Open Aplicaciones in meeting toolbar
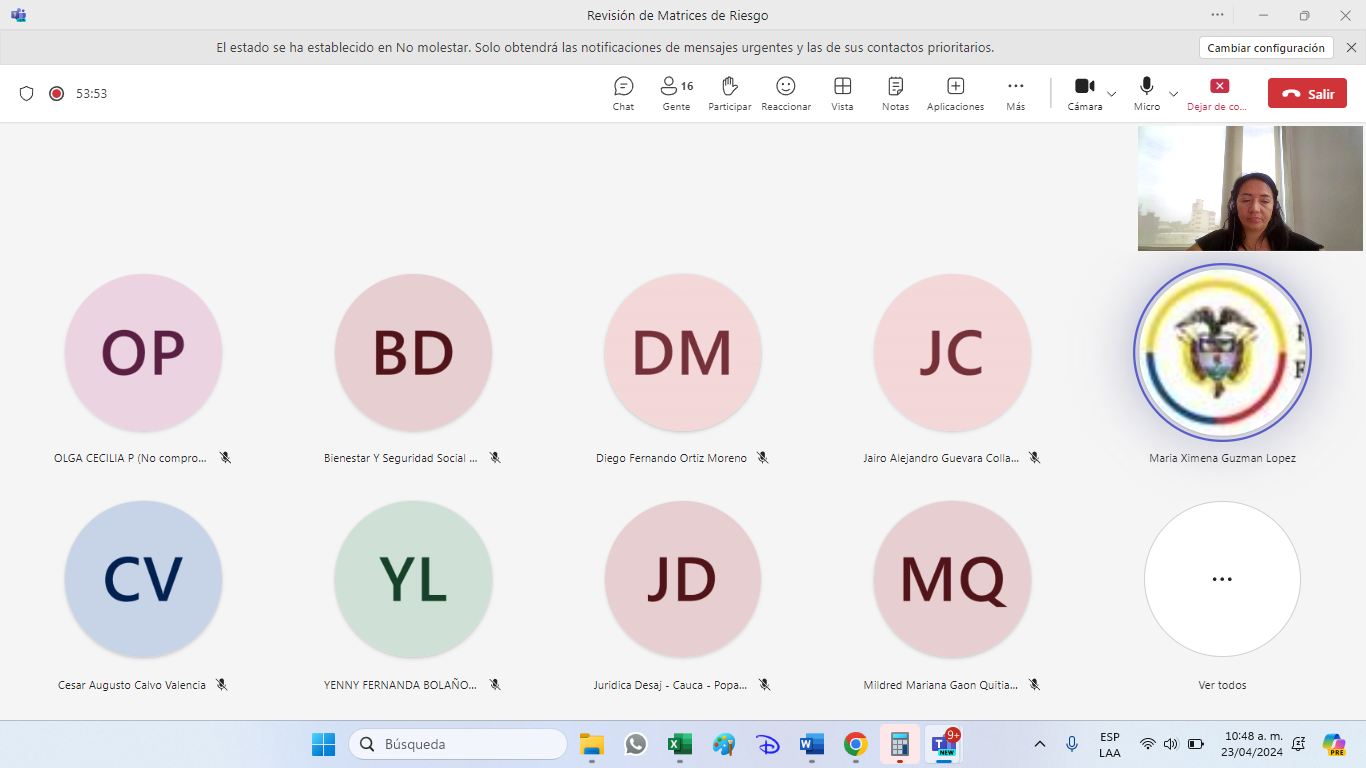 click(955, 93)
